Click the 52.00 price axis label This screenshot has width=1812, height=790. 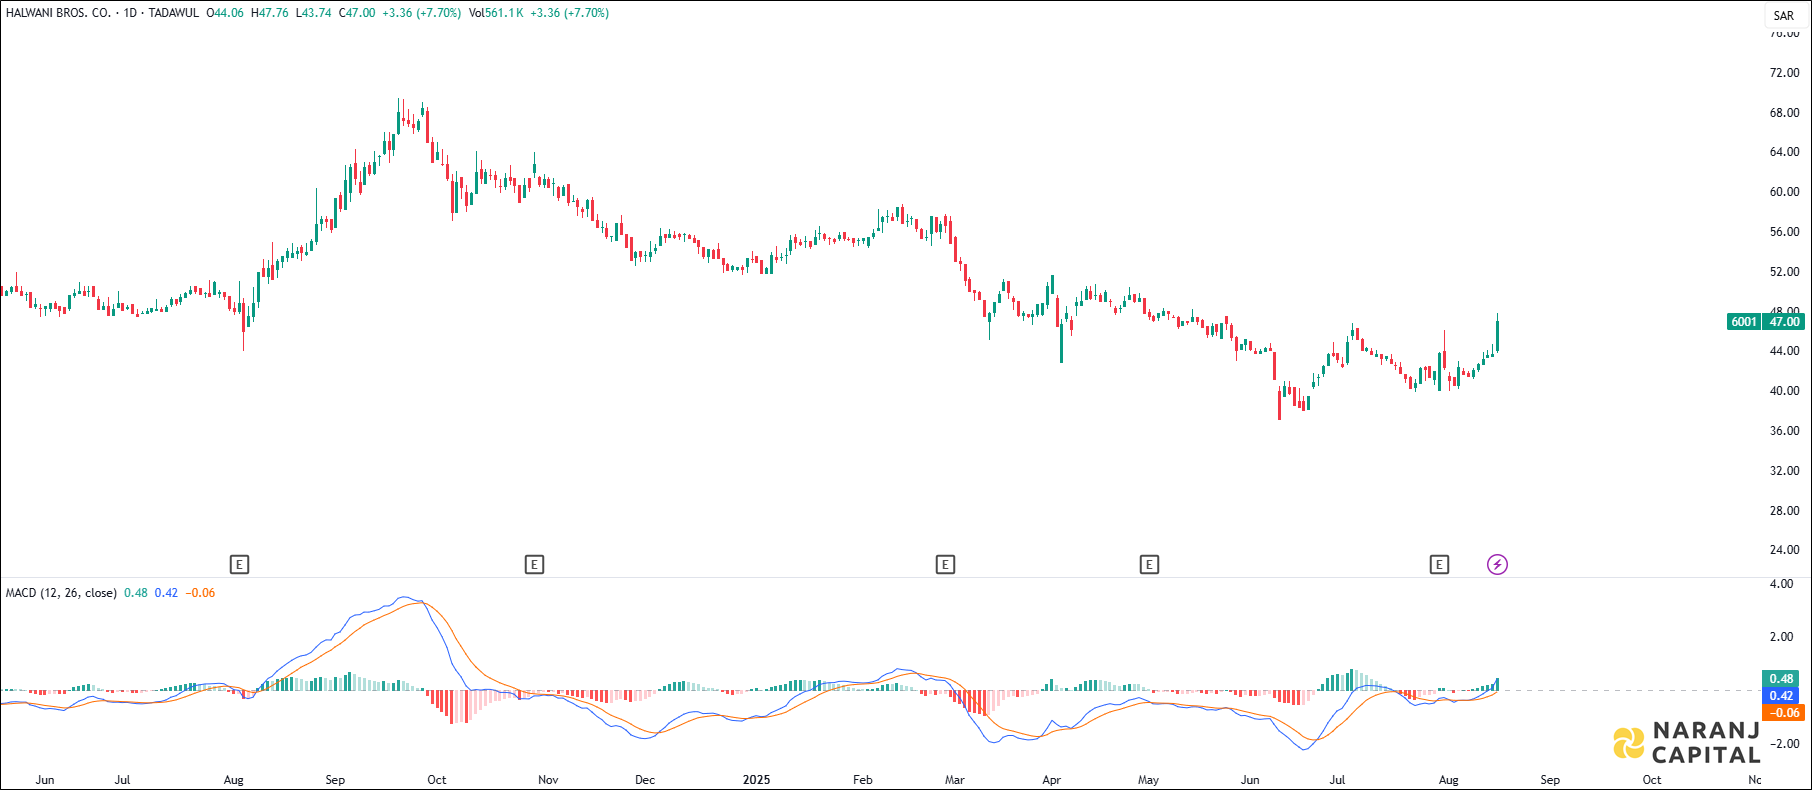1784,272
